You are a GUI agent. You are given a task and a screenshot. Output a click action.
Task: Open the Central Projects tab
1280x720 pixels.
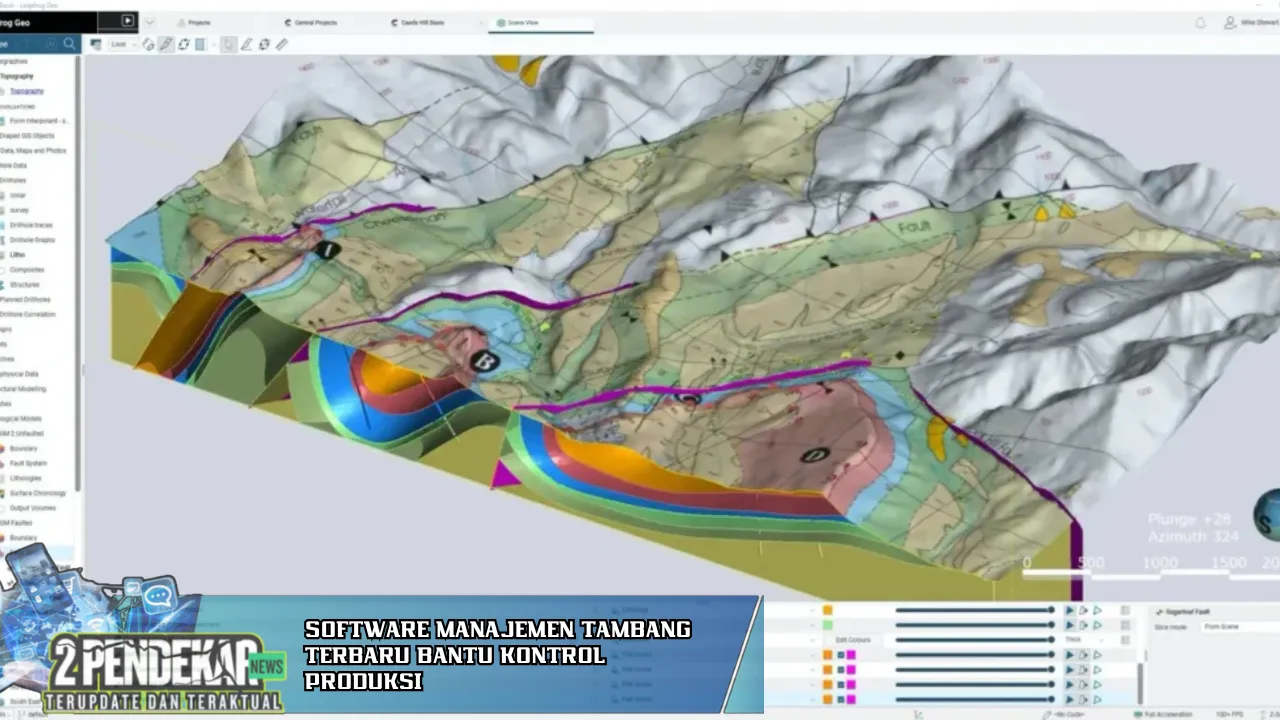tap(314, 22)
